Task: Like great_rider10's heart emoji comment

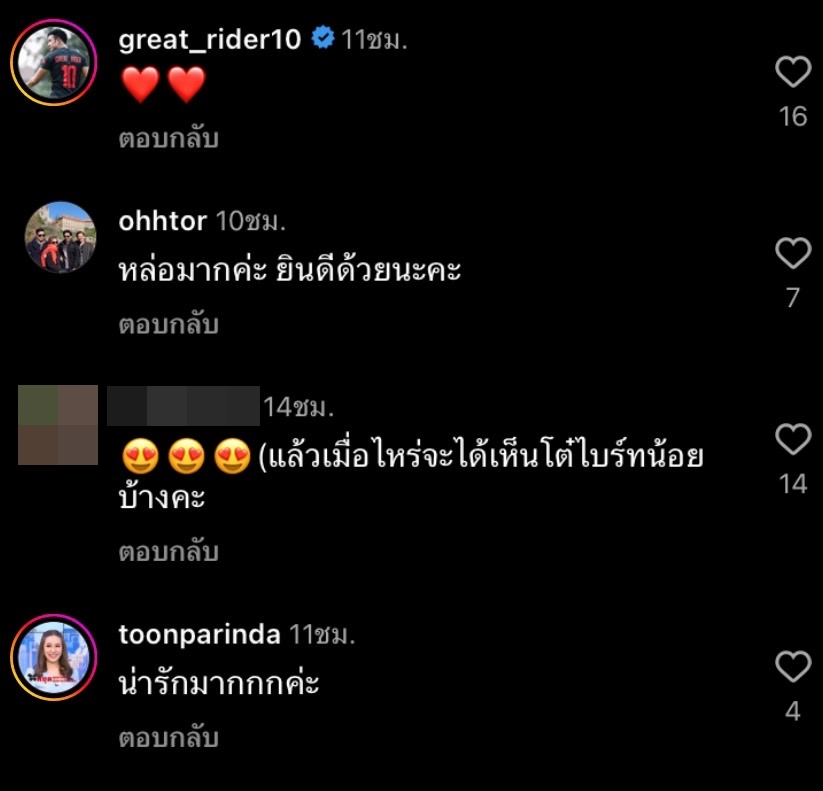Action: point(792,72)
